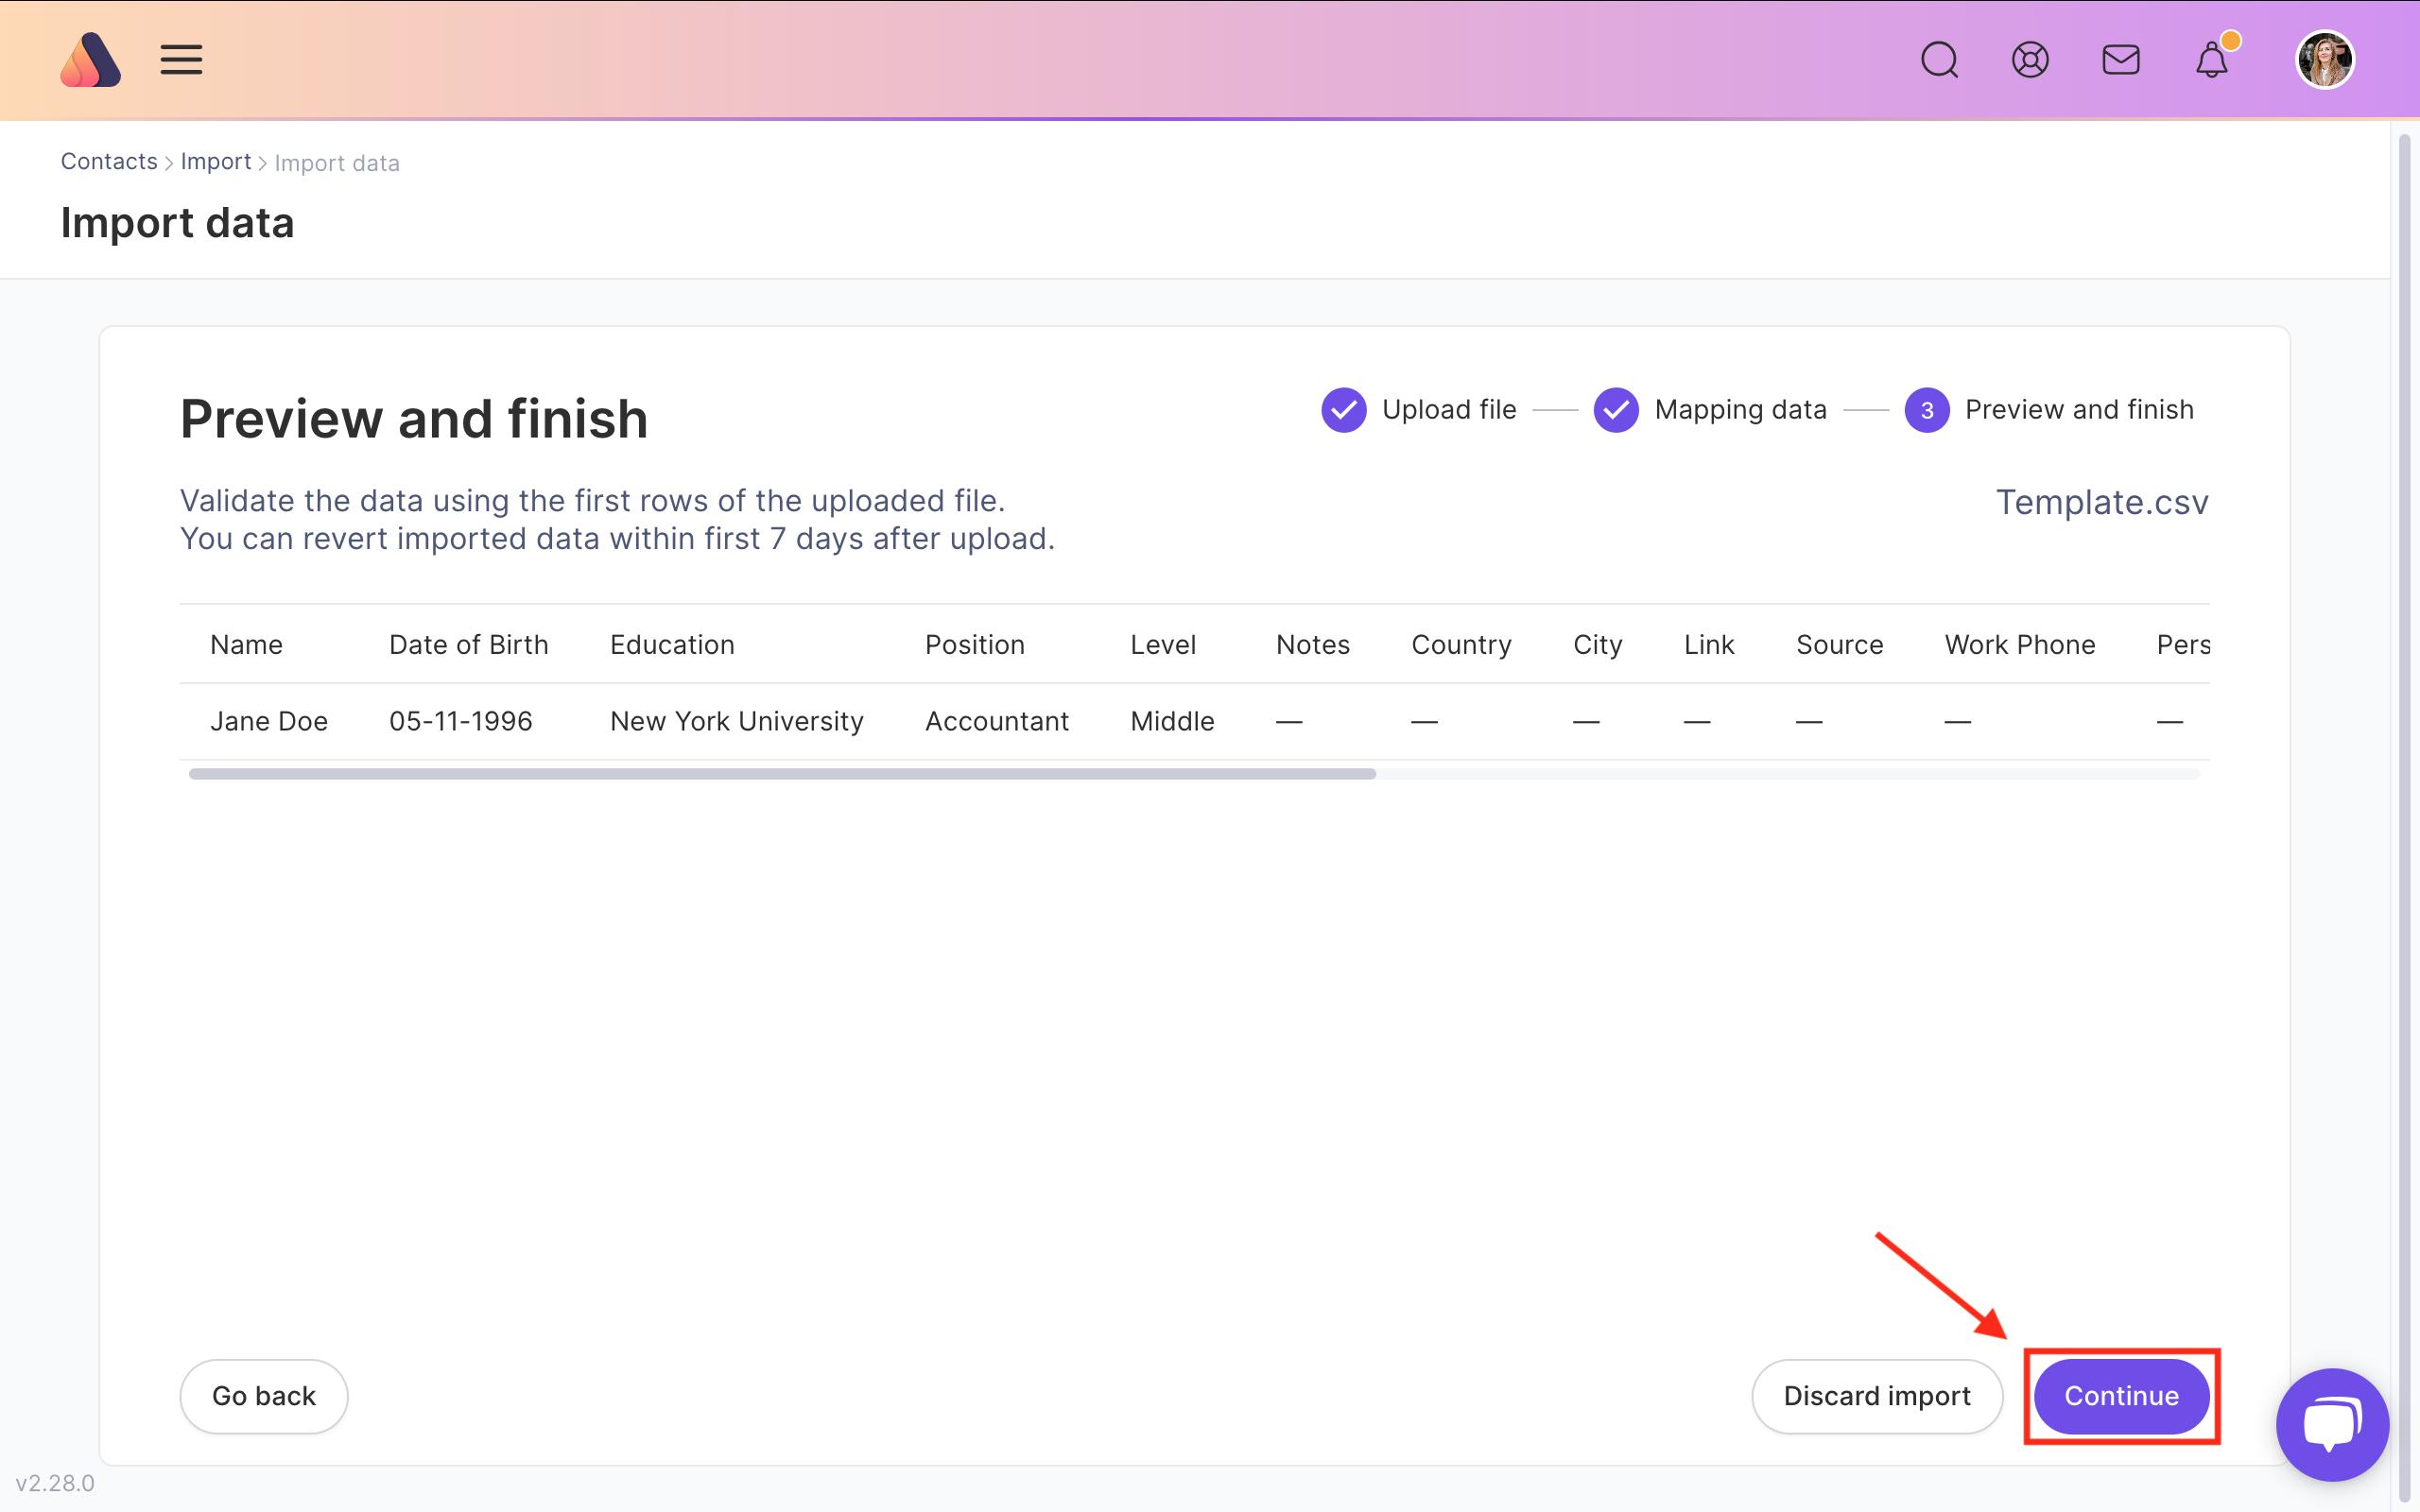Click the Position column header
This screenshot has height=1512, width=2420.
pyautogui.click(x=975, y=645)
